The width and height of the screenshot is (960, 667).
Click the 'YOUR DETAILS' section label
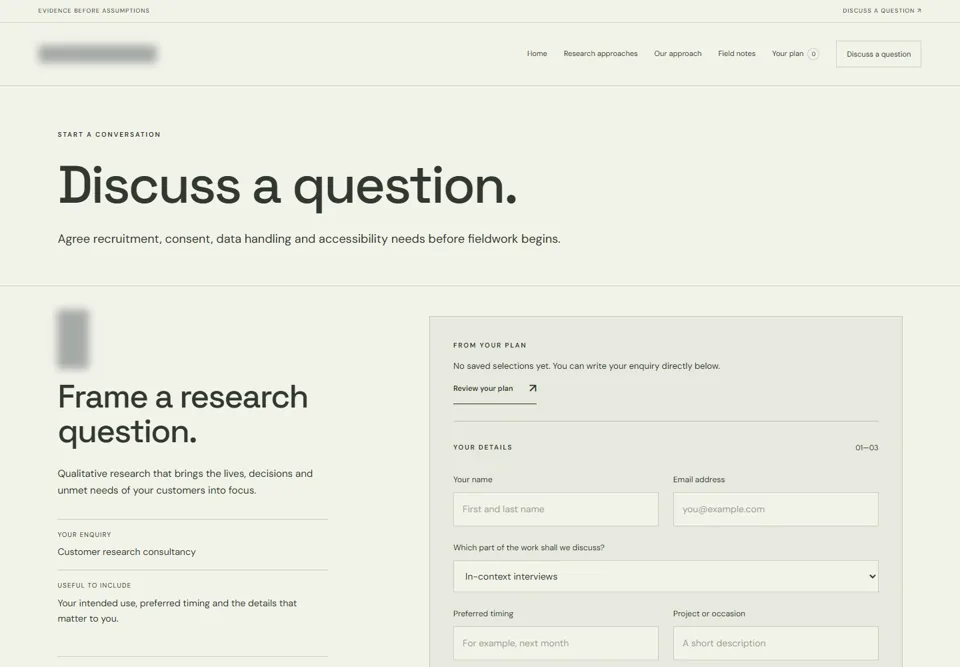[482, 448]
